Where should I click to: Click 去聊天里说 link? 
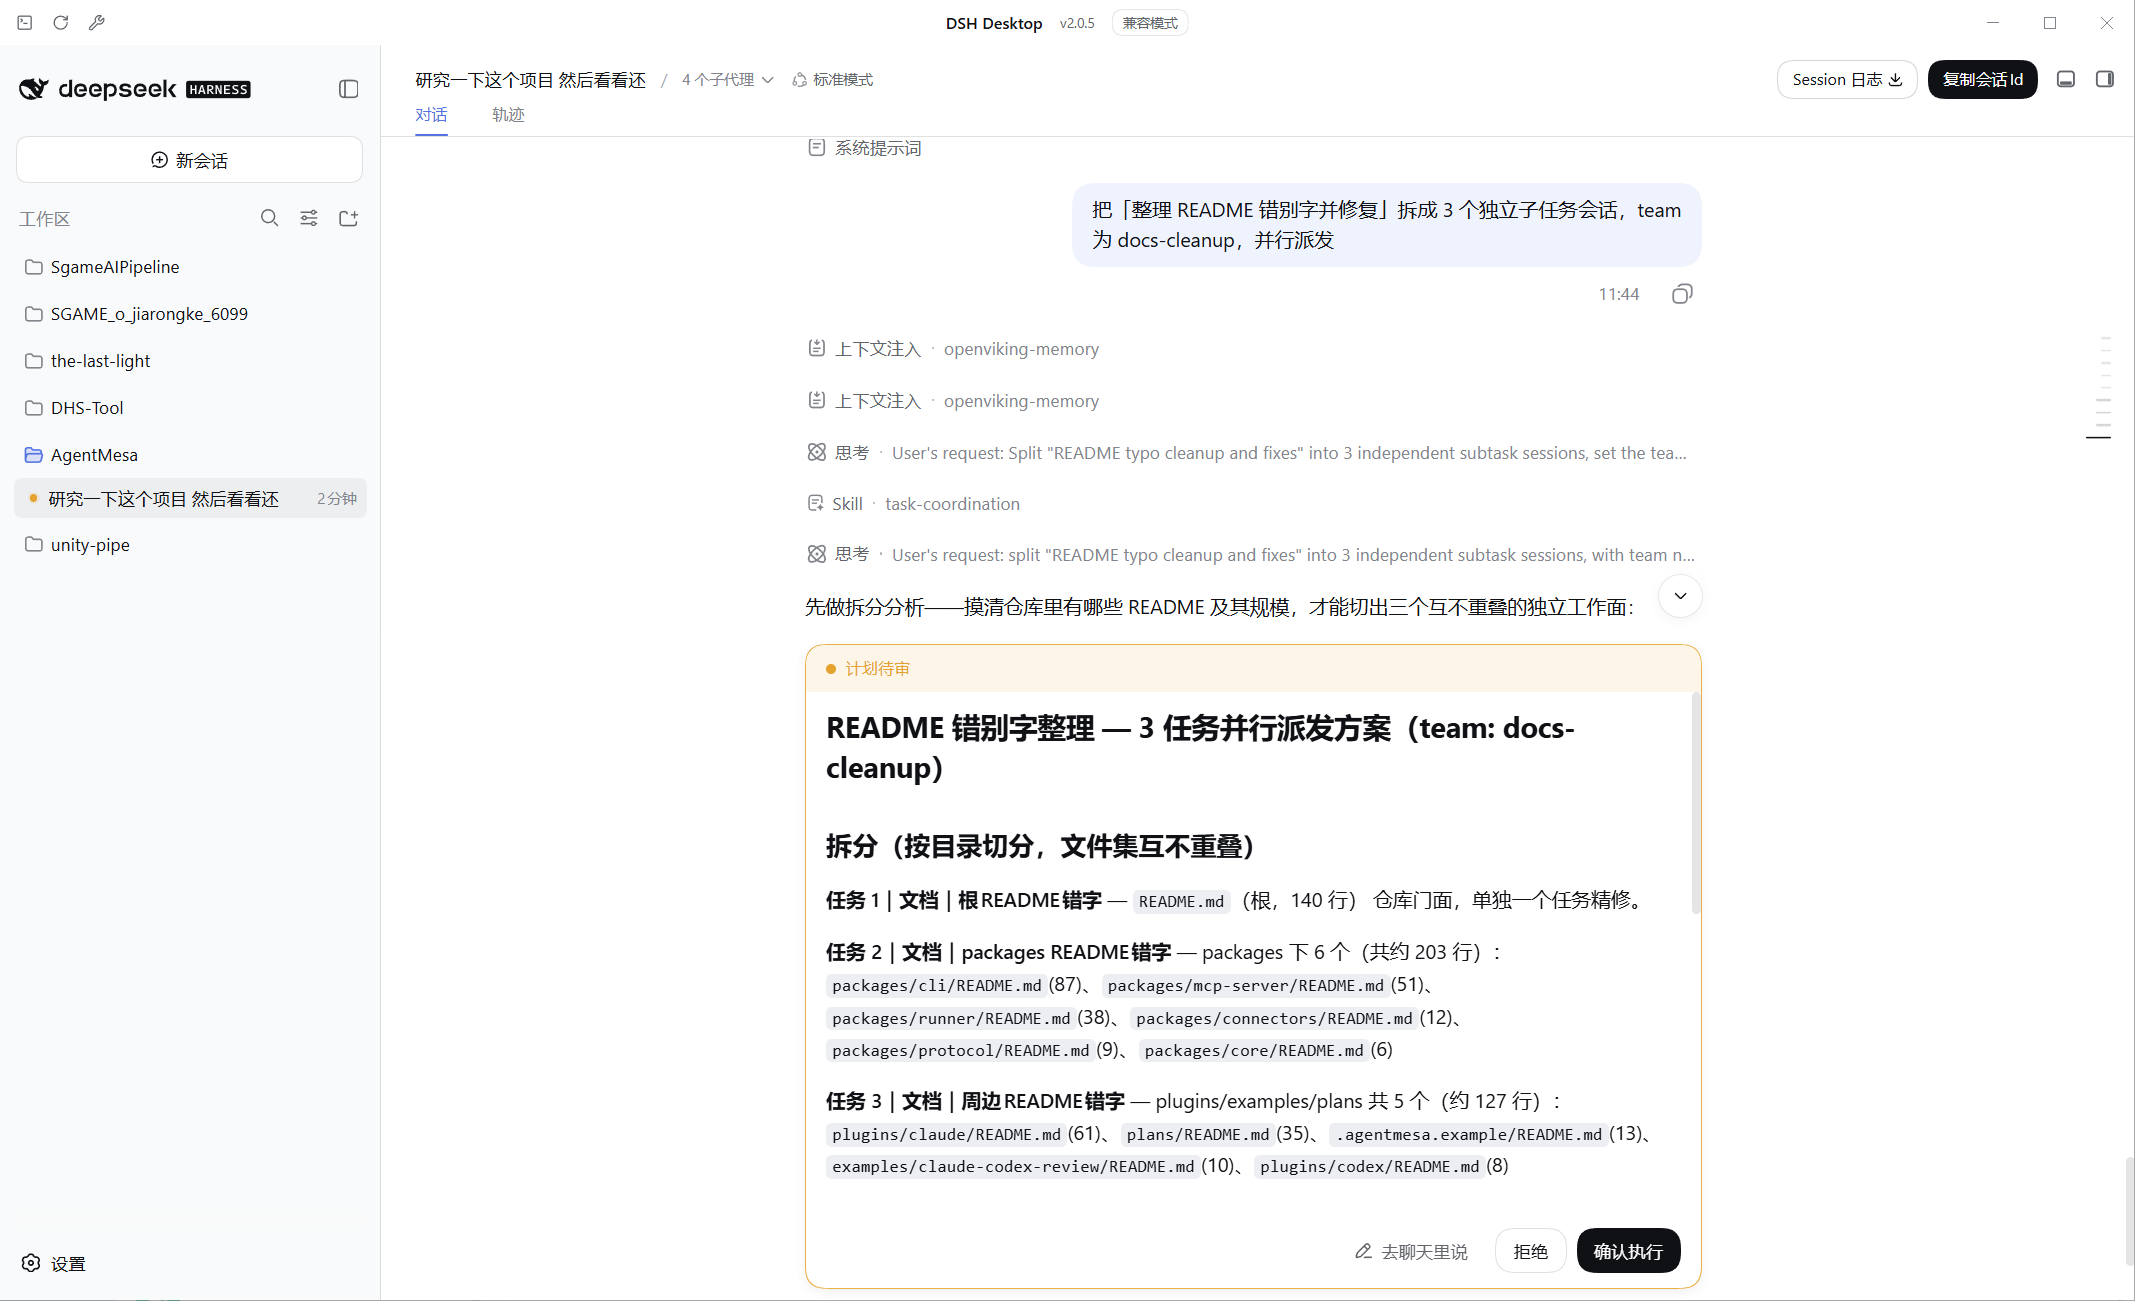click(1411, 1251)
